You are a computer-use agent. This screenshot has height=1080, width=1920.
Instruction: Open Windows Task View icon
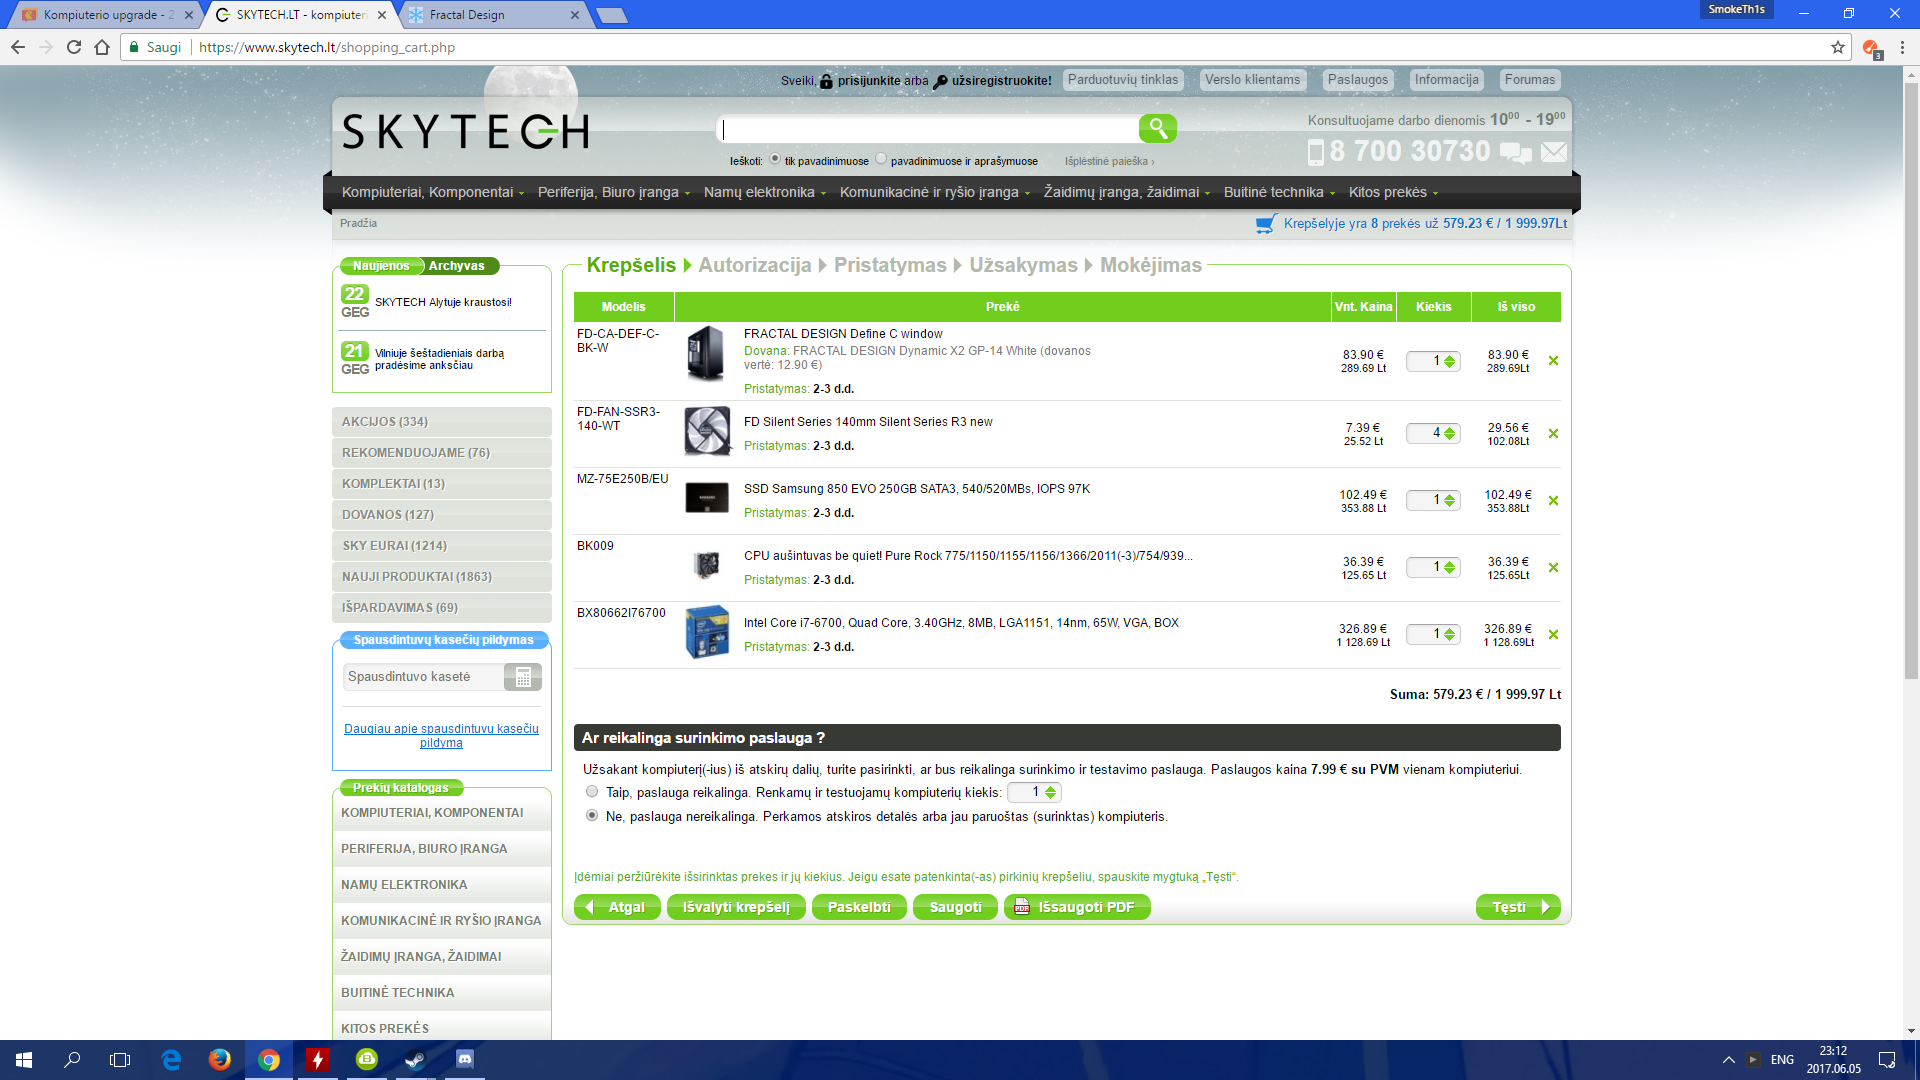pos(120,1060)
